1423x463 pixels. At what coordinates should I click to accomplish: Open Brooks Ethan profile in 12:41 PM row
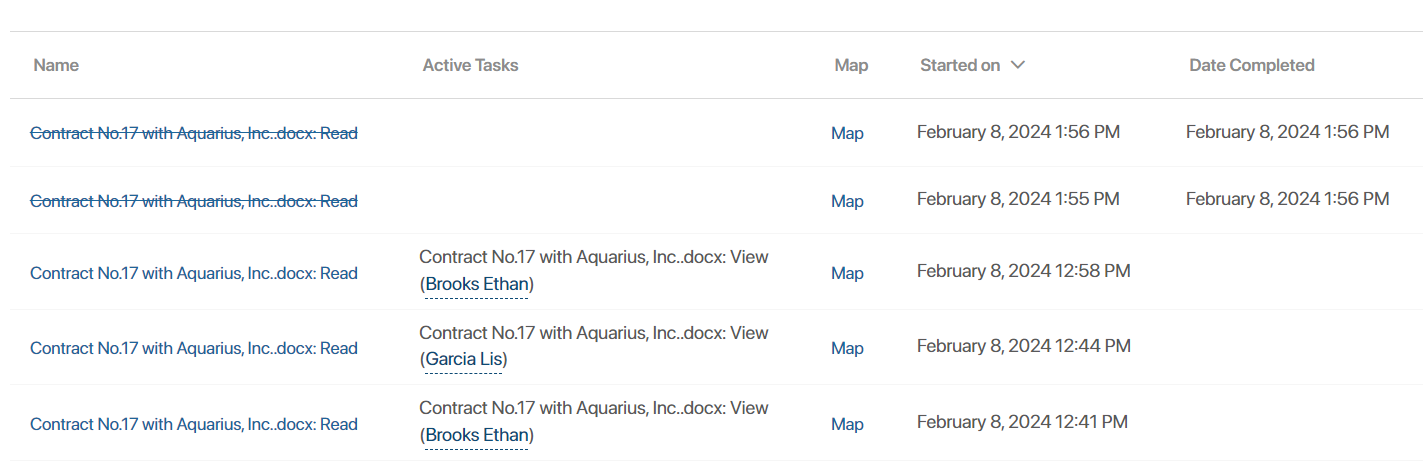pos(477,435)
